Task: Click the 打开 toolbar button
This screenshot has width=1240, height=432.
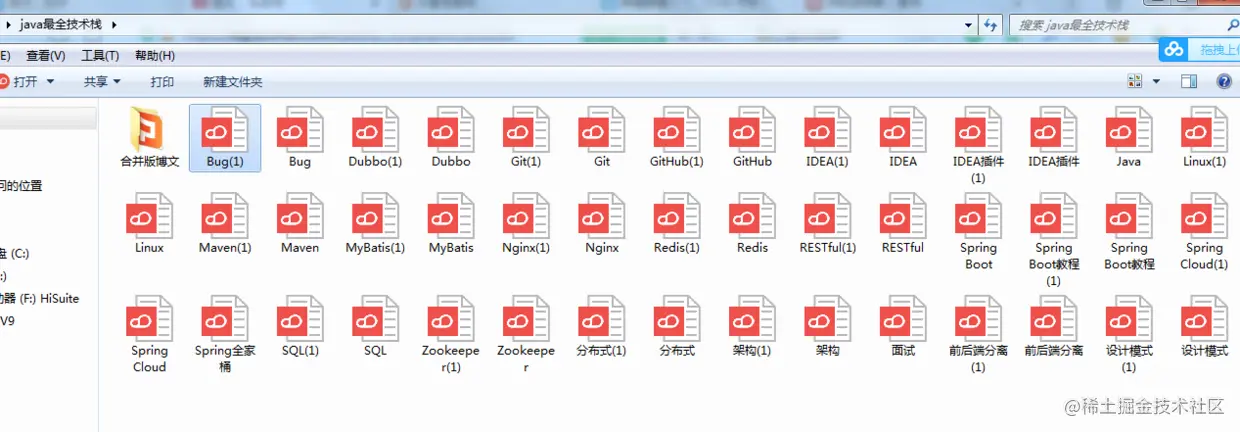Action: coord(25,82)
